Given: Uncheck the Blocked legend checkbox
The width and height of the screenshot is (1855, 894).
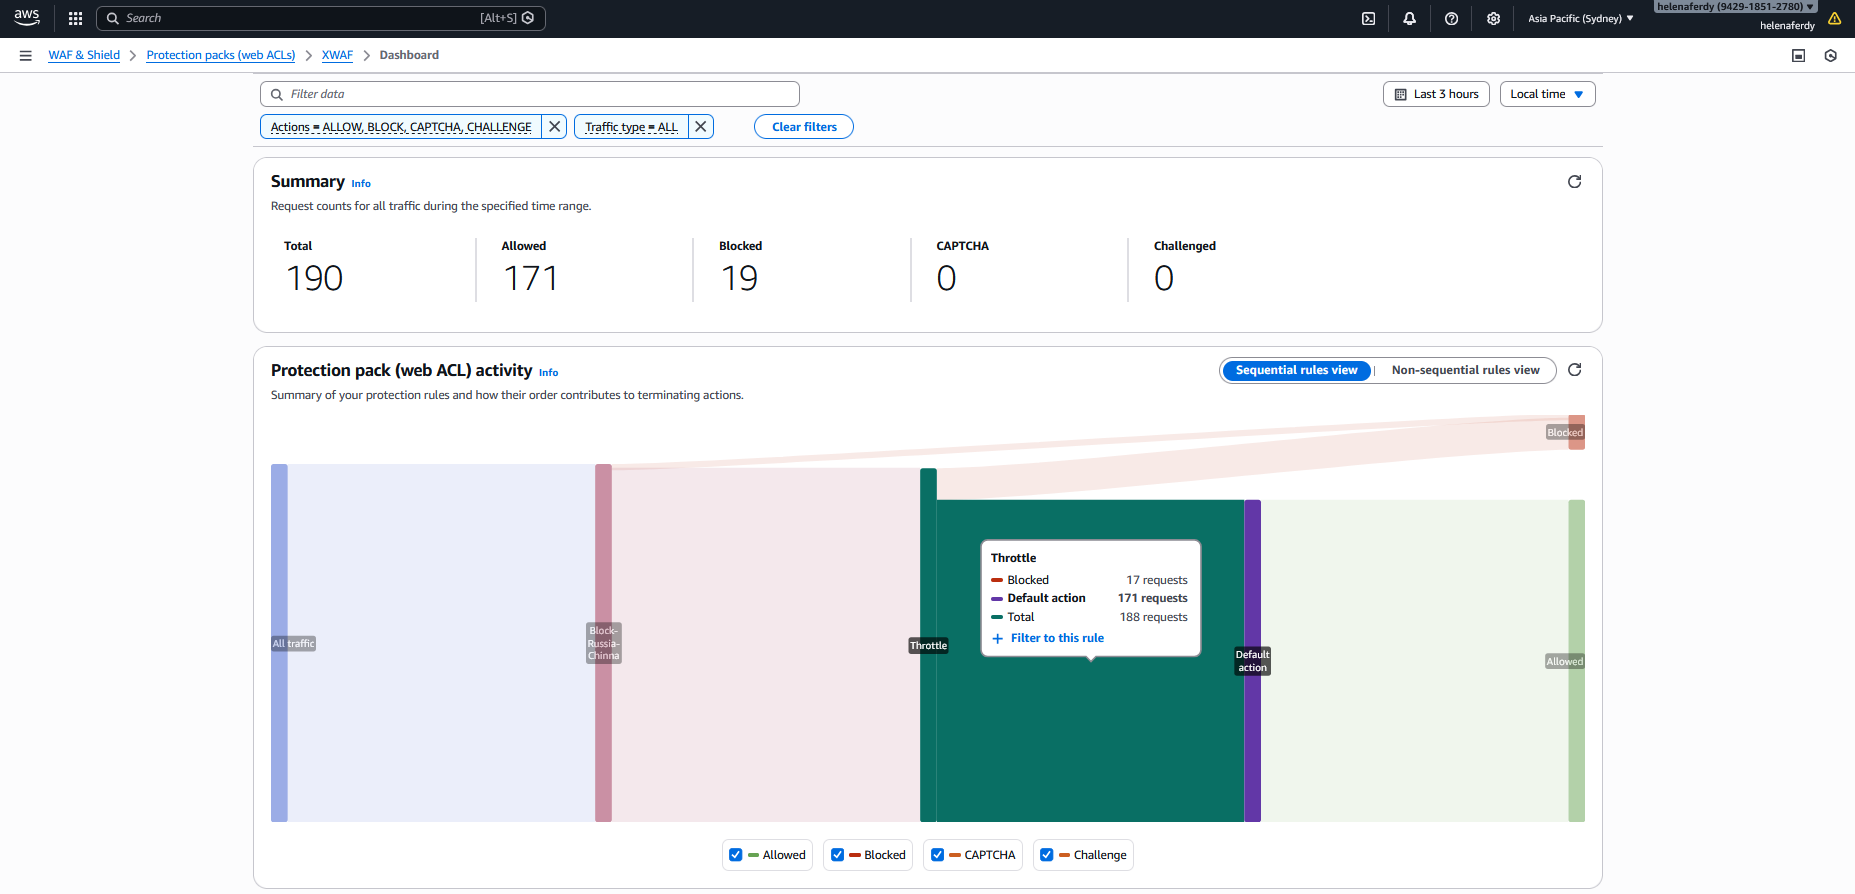Looking at the screenshot, I should [x=838, y=855].
